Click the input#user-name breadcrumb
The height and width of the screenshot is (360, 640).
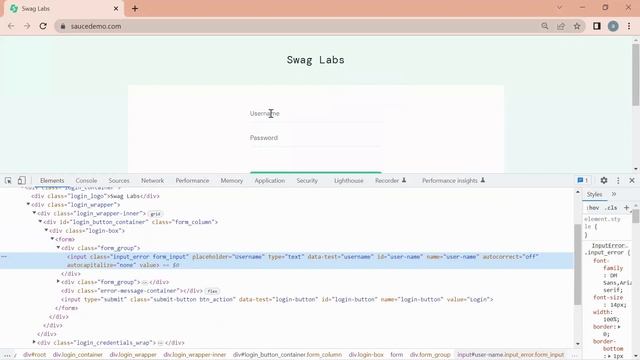pyautogui.click(x=510, y=355)
